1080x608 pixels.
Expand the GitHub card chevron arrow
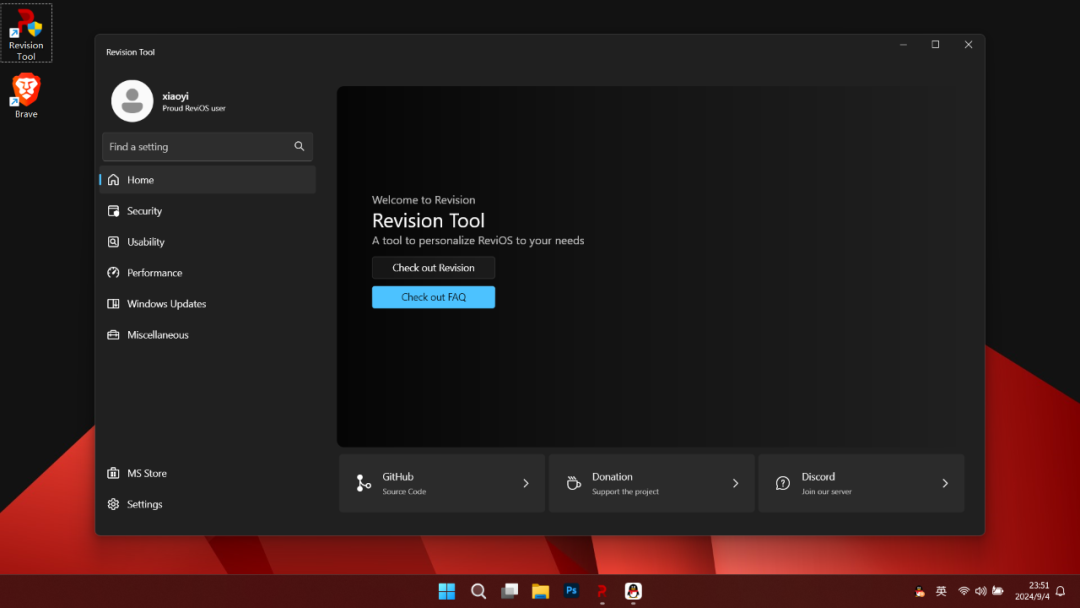coord(526,483)
